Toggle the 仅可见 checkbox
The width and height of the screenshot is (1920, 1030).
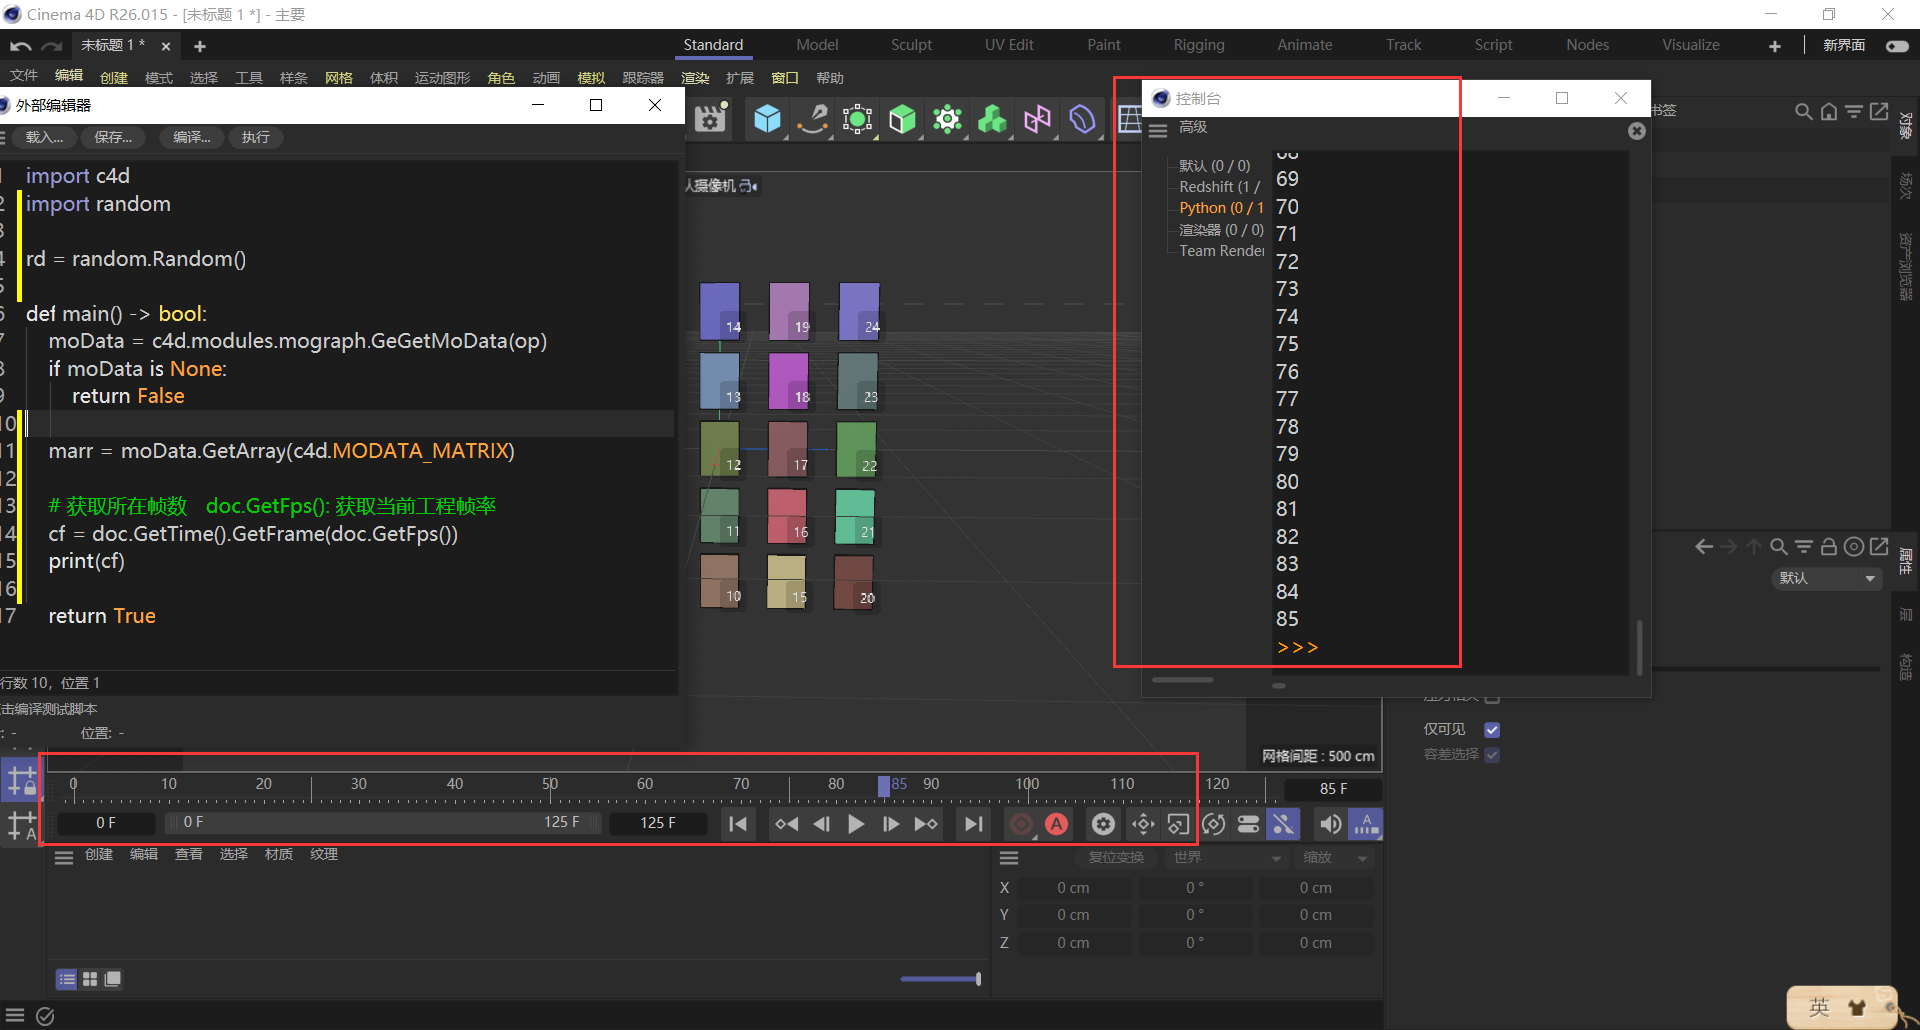click(1492, 729)
